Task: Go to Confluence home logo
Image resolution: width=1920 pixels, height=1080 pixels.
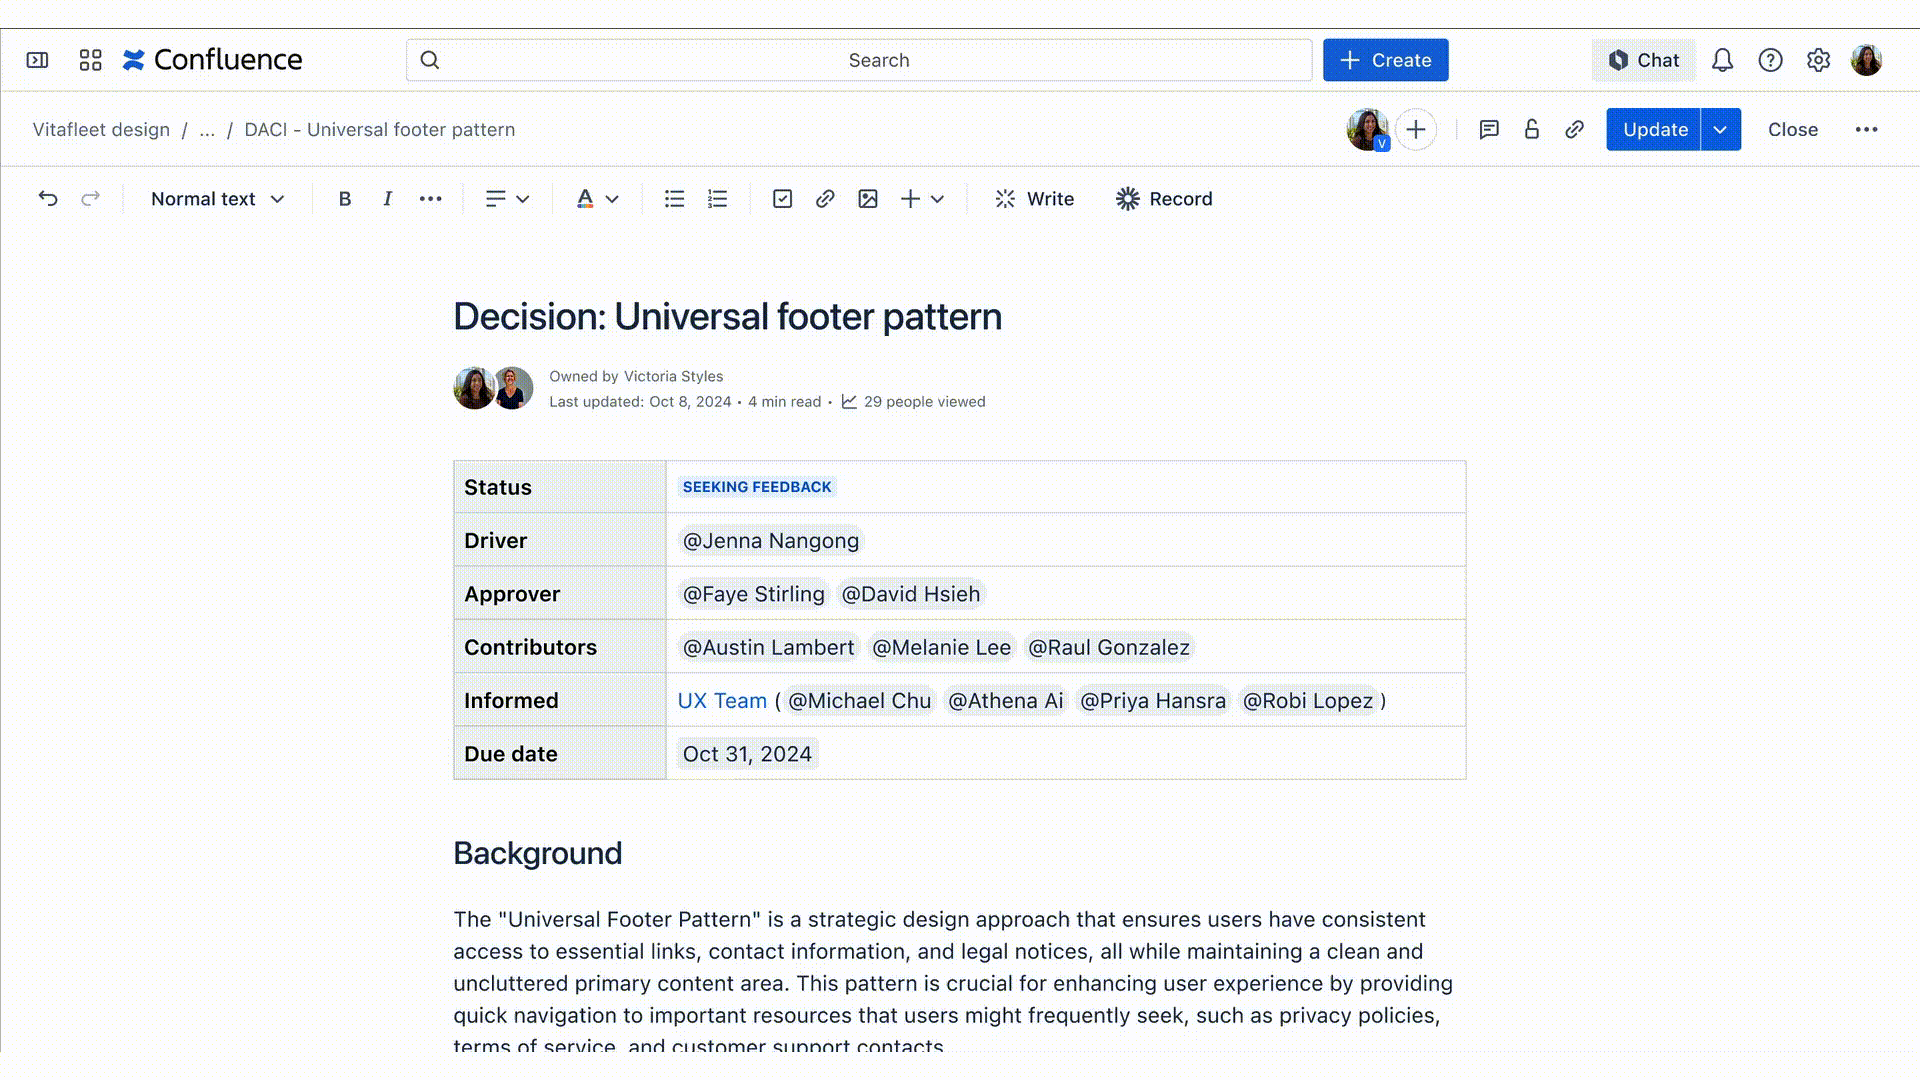Action: (212, 60)
